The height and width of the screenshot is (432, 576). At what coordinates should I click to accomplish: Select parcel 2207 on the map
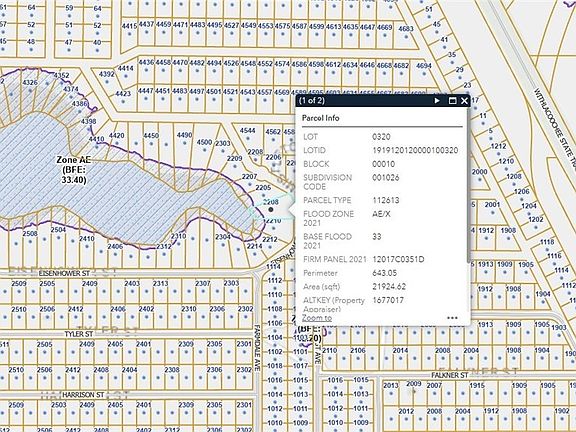[x=249, y=176]
